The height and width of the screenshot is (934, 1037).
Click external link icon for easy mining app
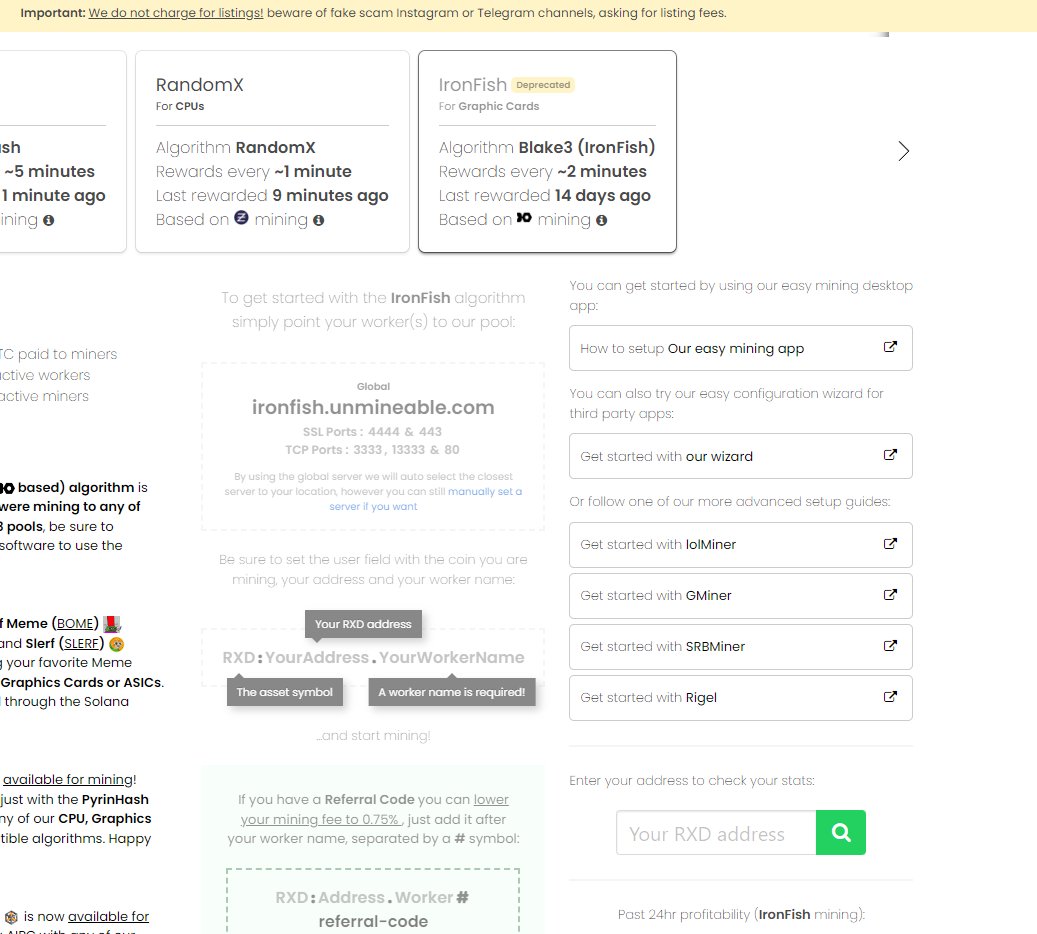(890, 347)
